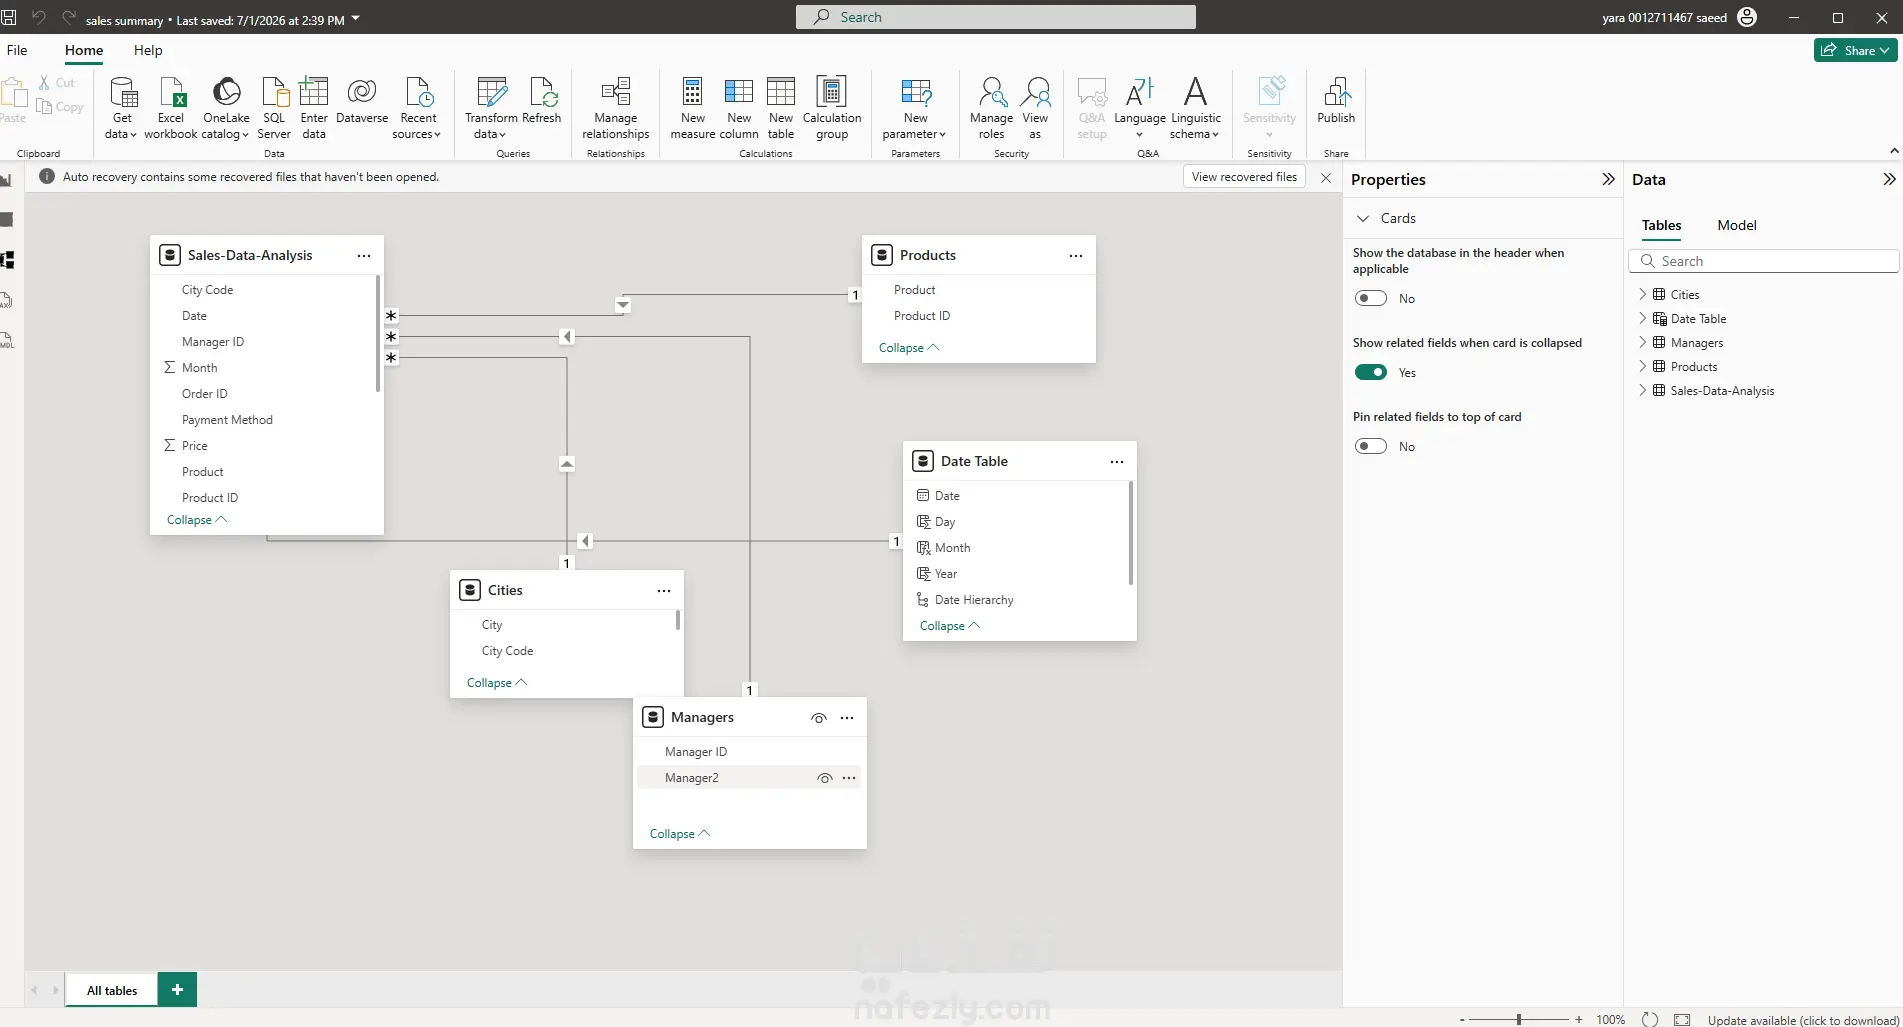Screen dimensions: 1903x1027
Task: Expand Sales-Data-Analysis in Data pane
Action: (x=1642, y=391)
